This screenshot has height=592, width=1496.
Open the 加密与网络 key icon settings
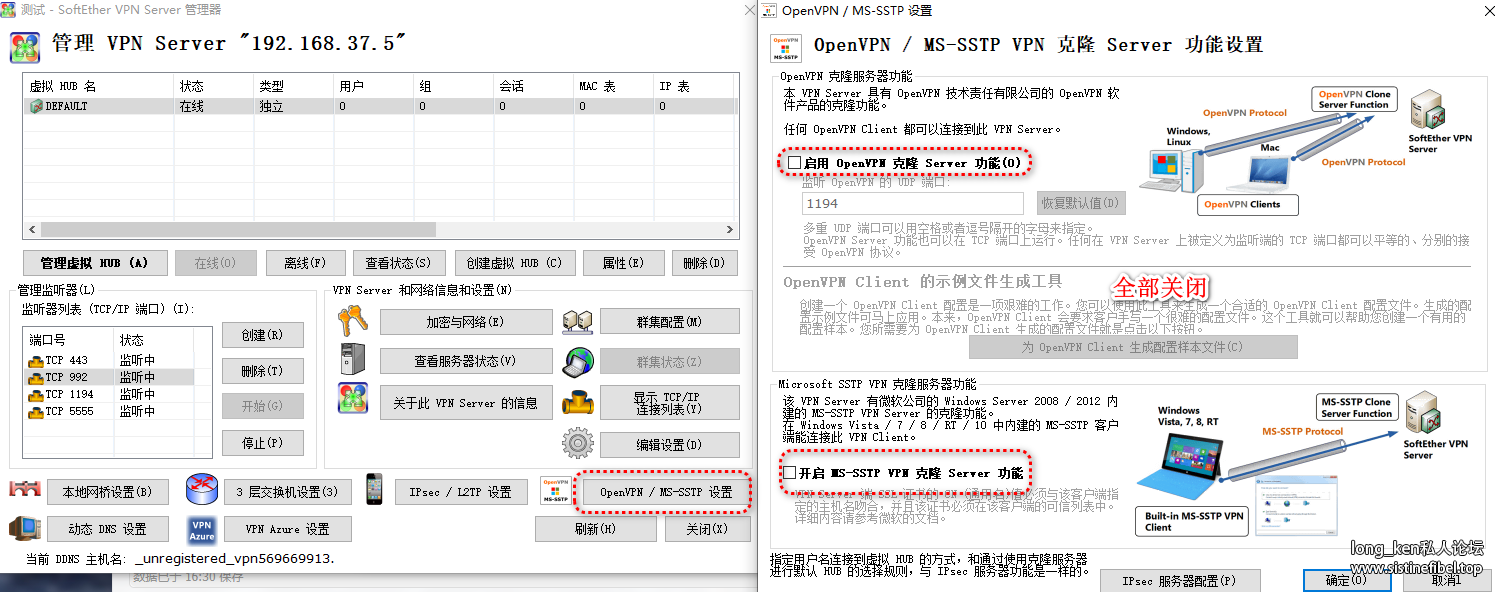(352, 322)
